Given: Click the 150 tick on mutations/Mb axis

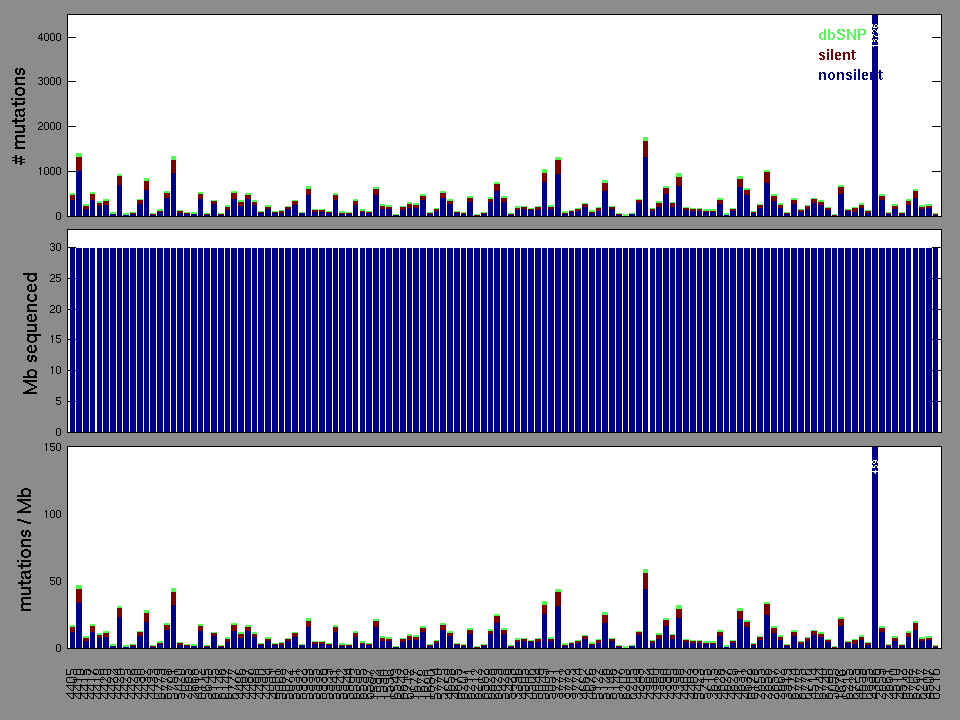Looking at the screenshot, I should click(x=51, y=447).
